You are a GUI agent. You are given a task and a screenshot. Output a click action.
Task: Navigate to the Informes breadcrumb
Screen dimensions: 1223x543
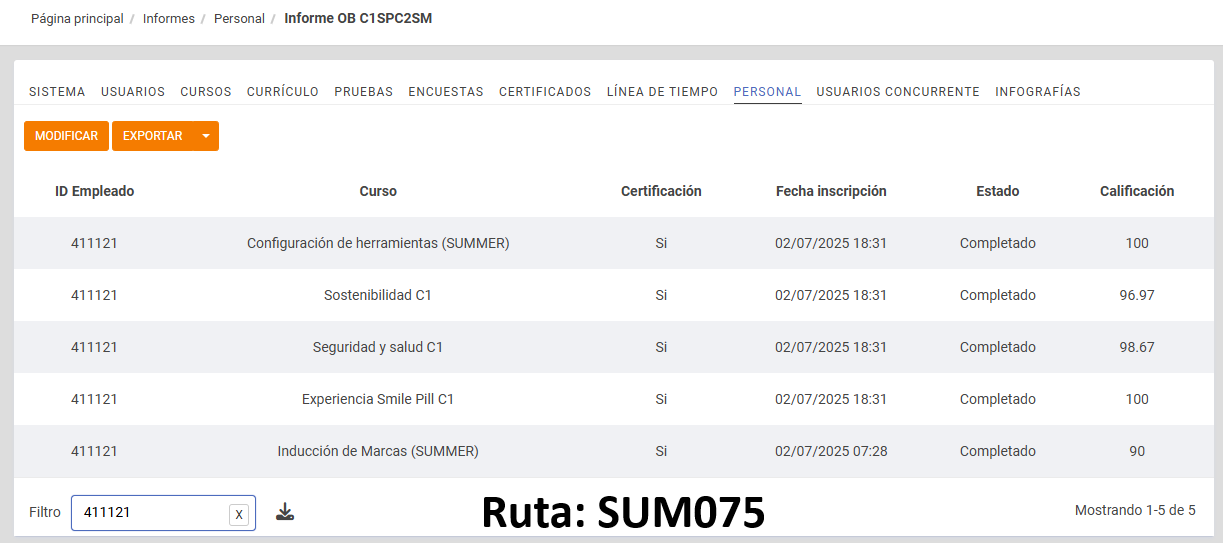click(x=169, y=19)
